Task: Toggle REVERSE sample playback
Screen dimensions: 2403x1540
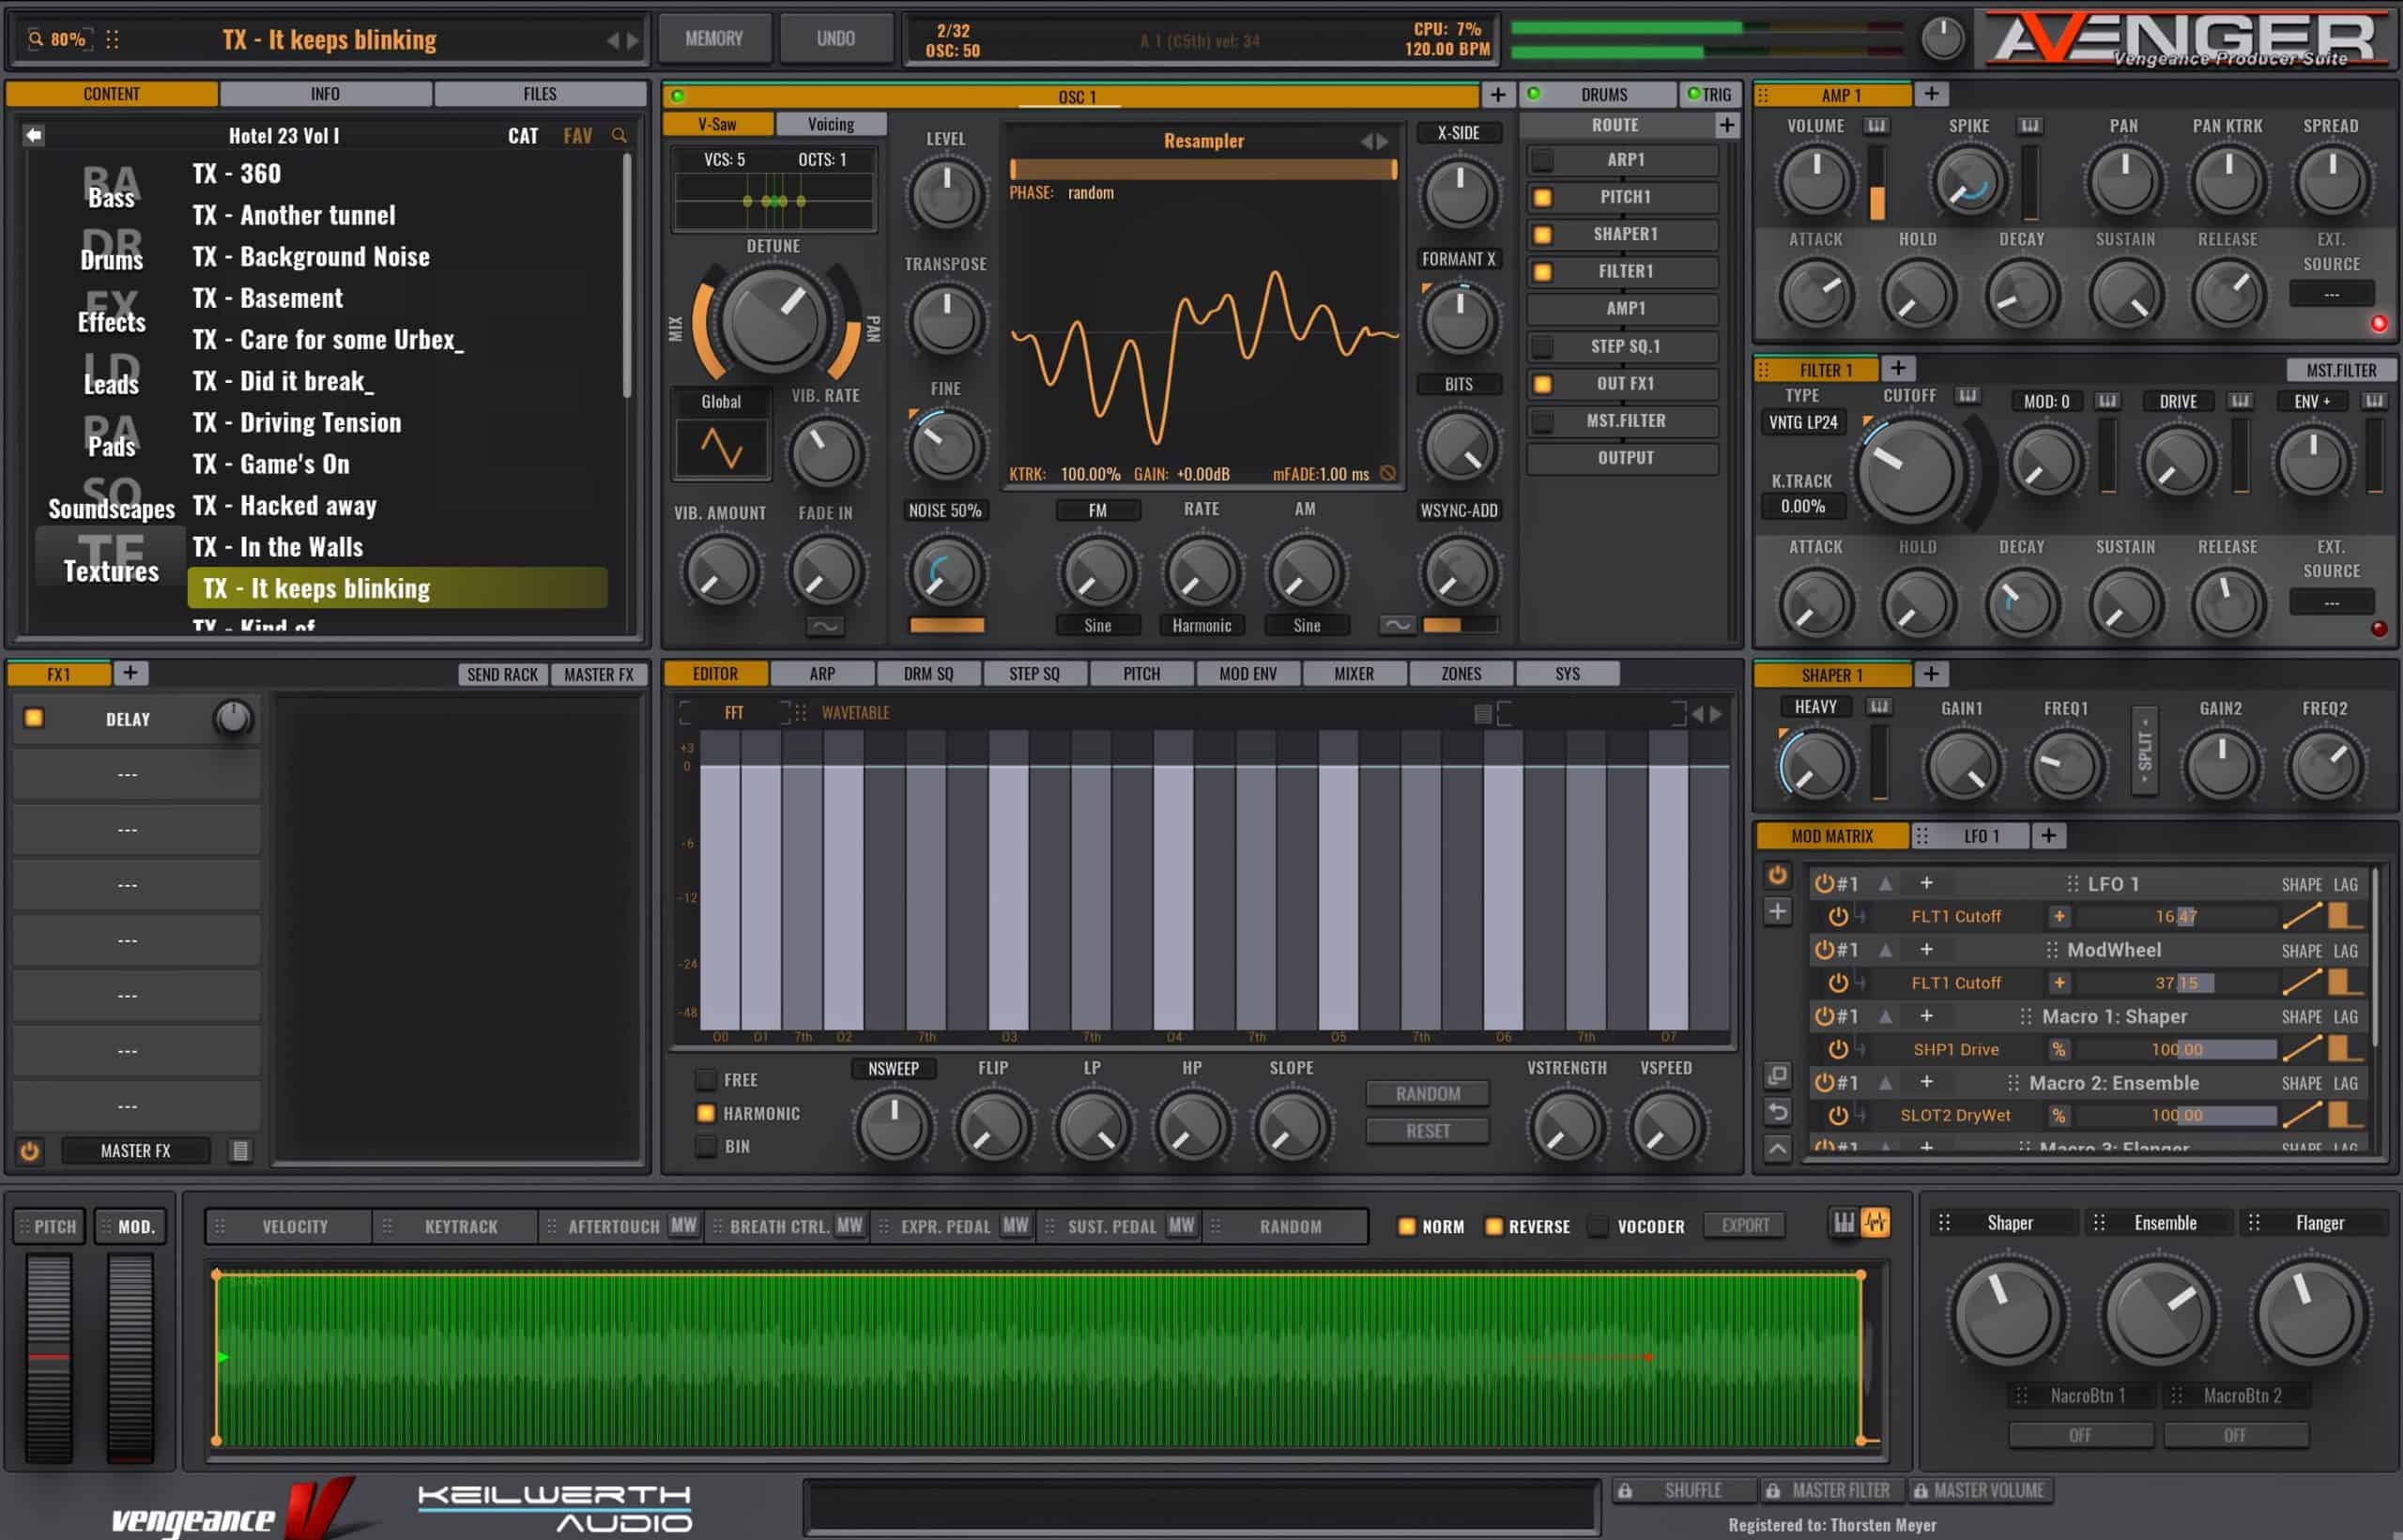Action: (x=1494, y=1226)
